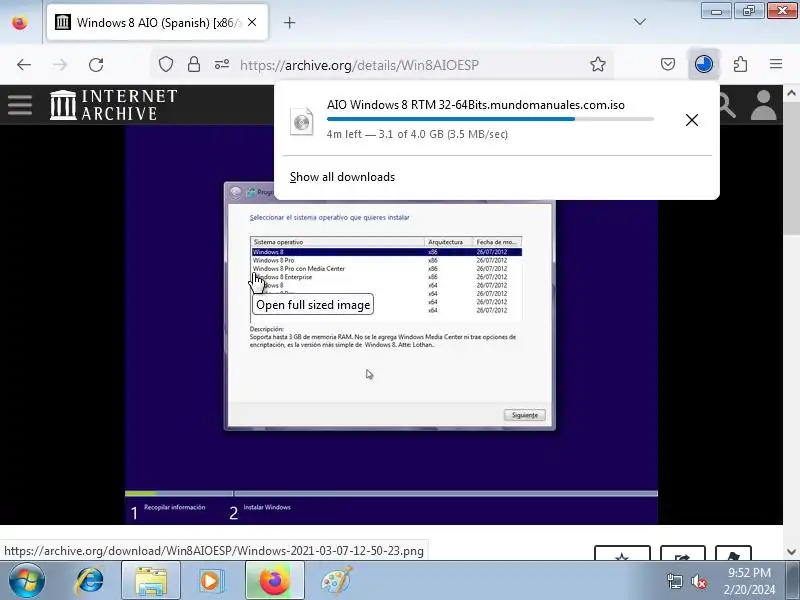Open site permissions icon in address bar

click(x=221, y=64)
